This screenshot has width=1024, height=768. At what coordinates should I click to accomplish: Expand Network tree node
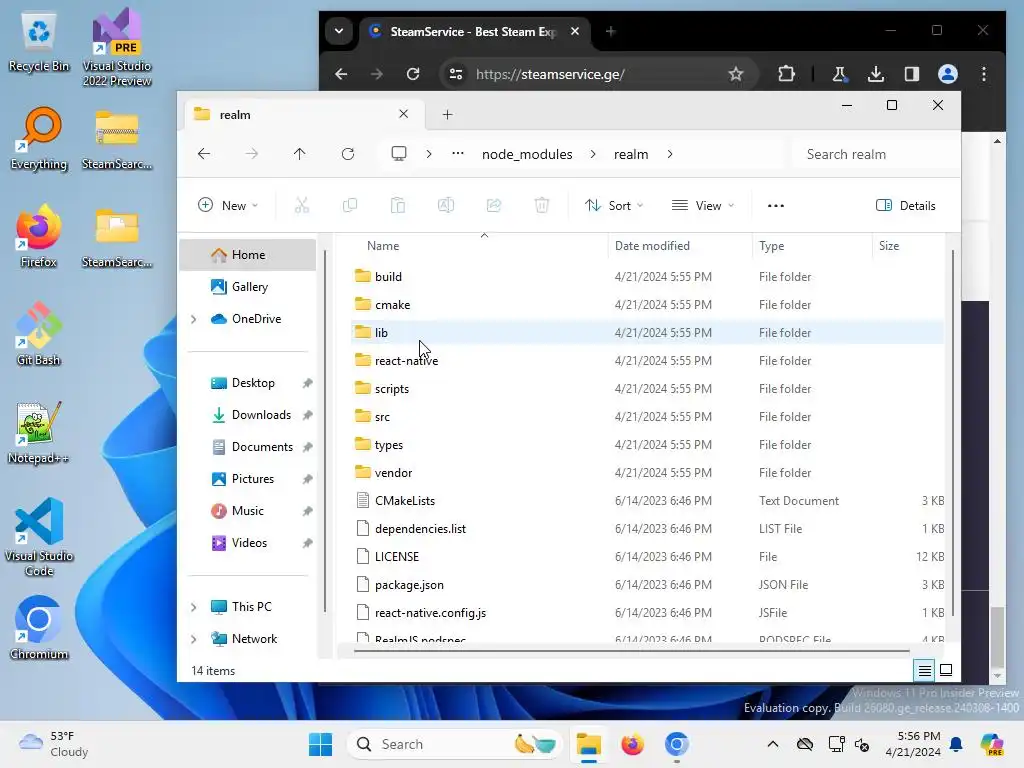[193, 639]
